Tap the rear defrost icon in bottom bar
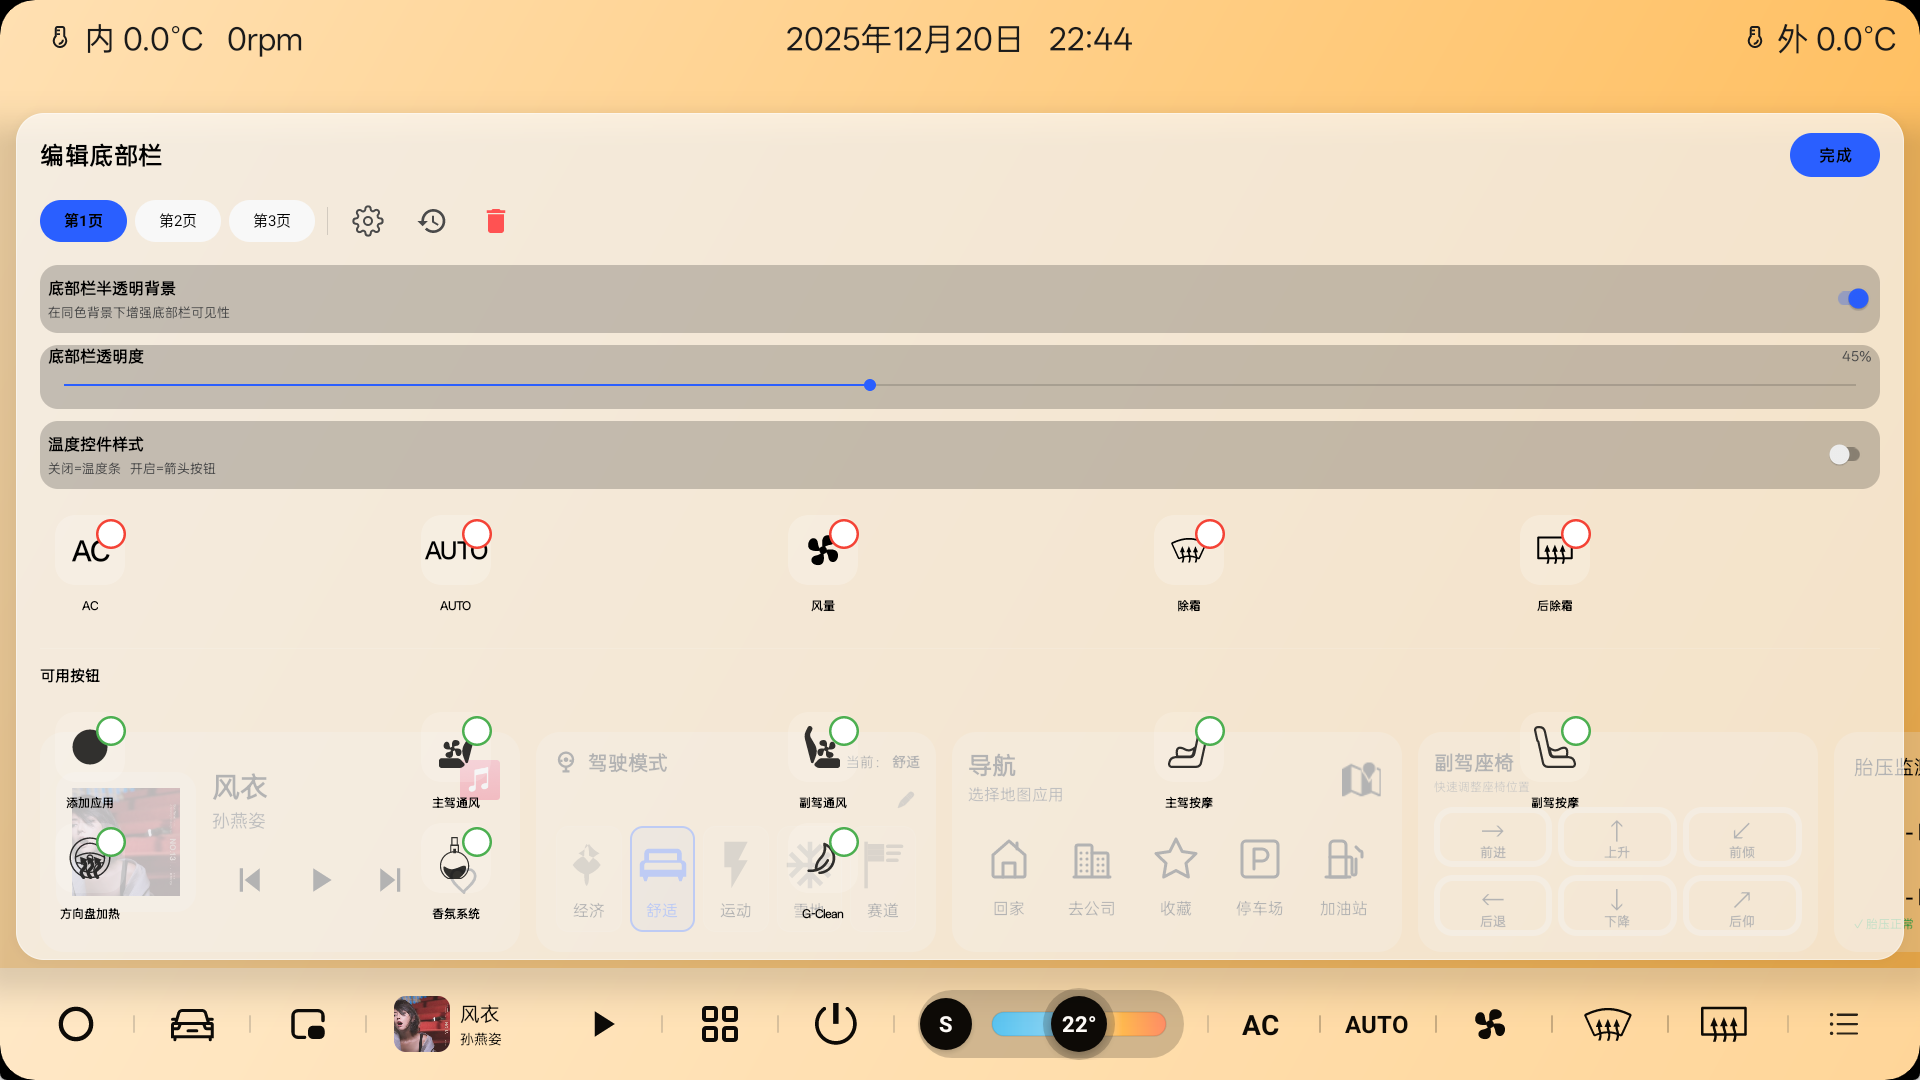The width and height of the screenshot is (1920, 1080). [x=1723, y=1024]
